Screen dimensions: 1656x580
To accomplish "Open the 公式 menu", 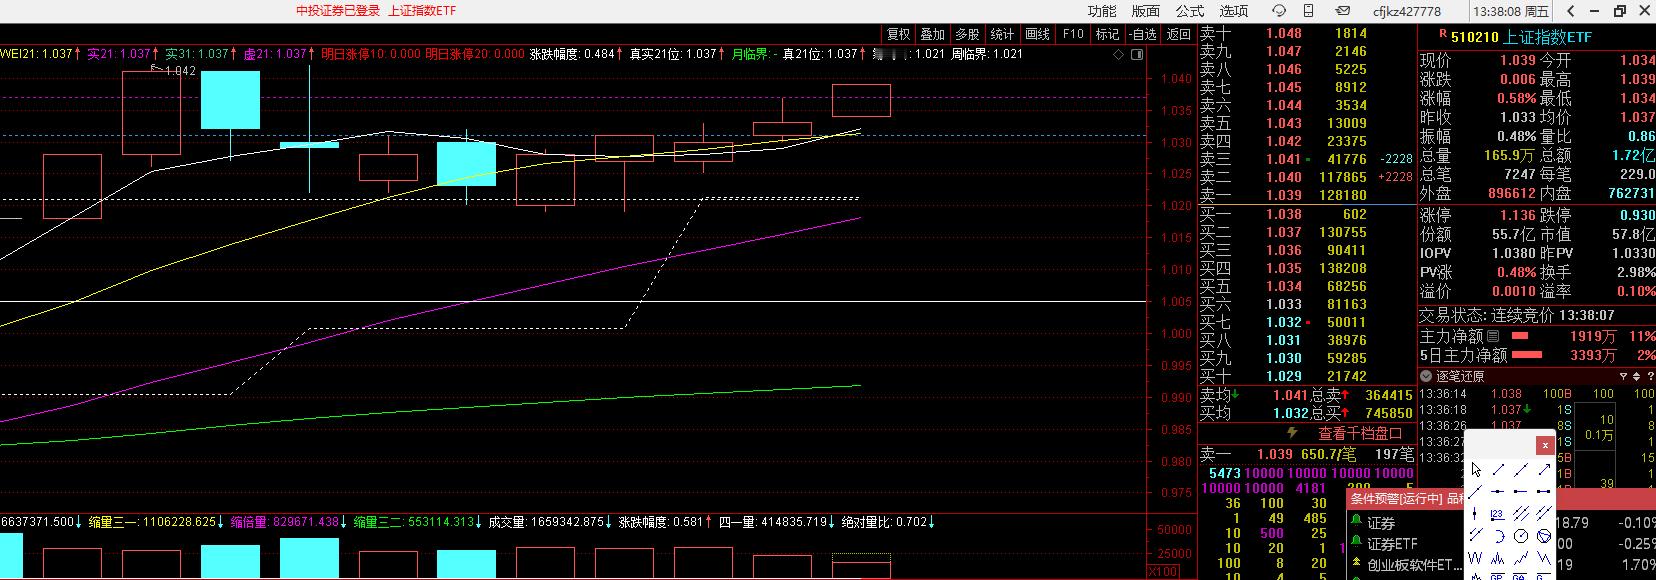I will pyautogui.click(x=1190, y=11).
